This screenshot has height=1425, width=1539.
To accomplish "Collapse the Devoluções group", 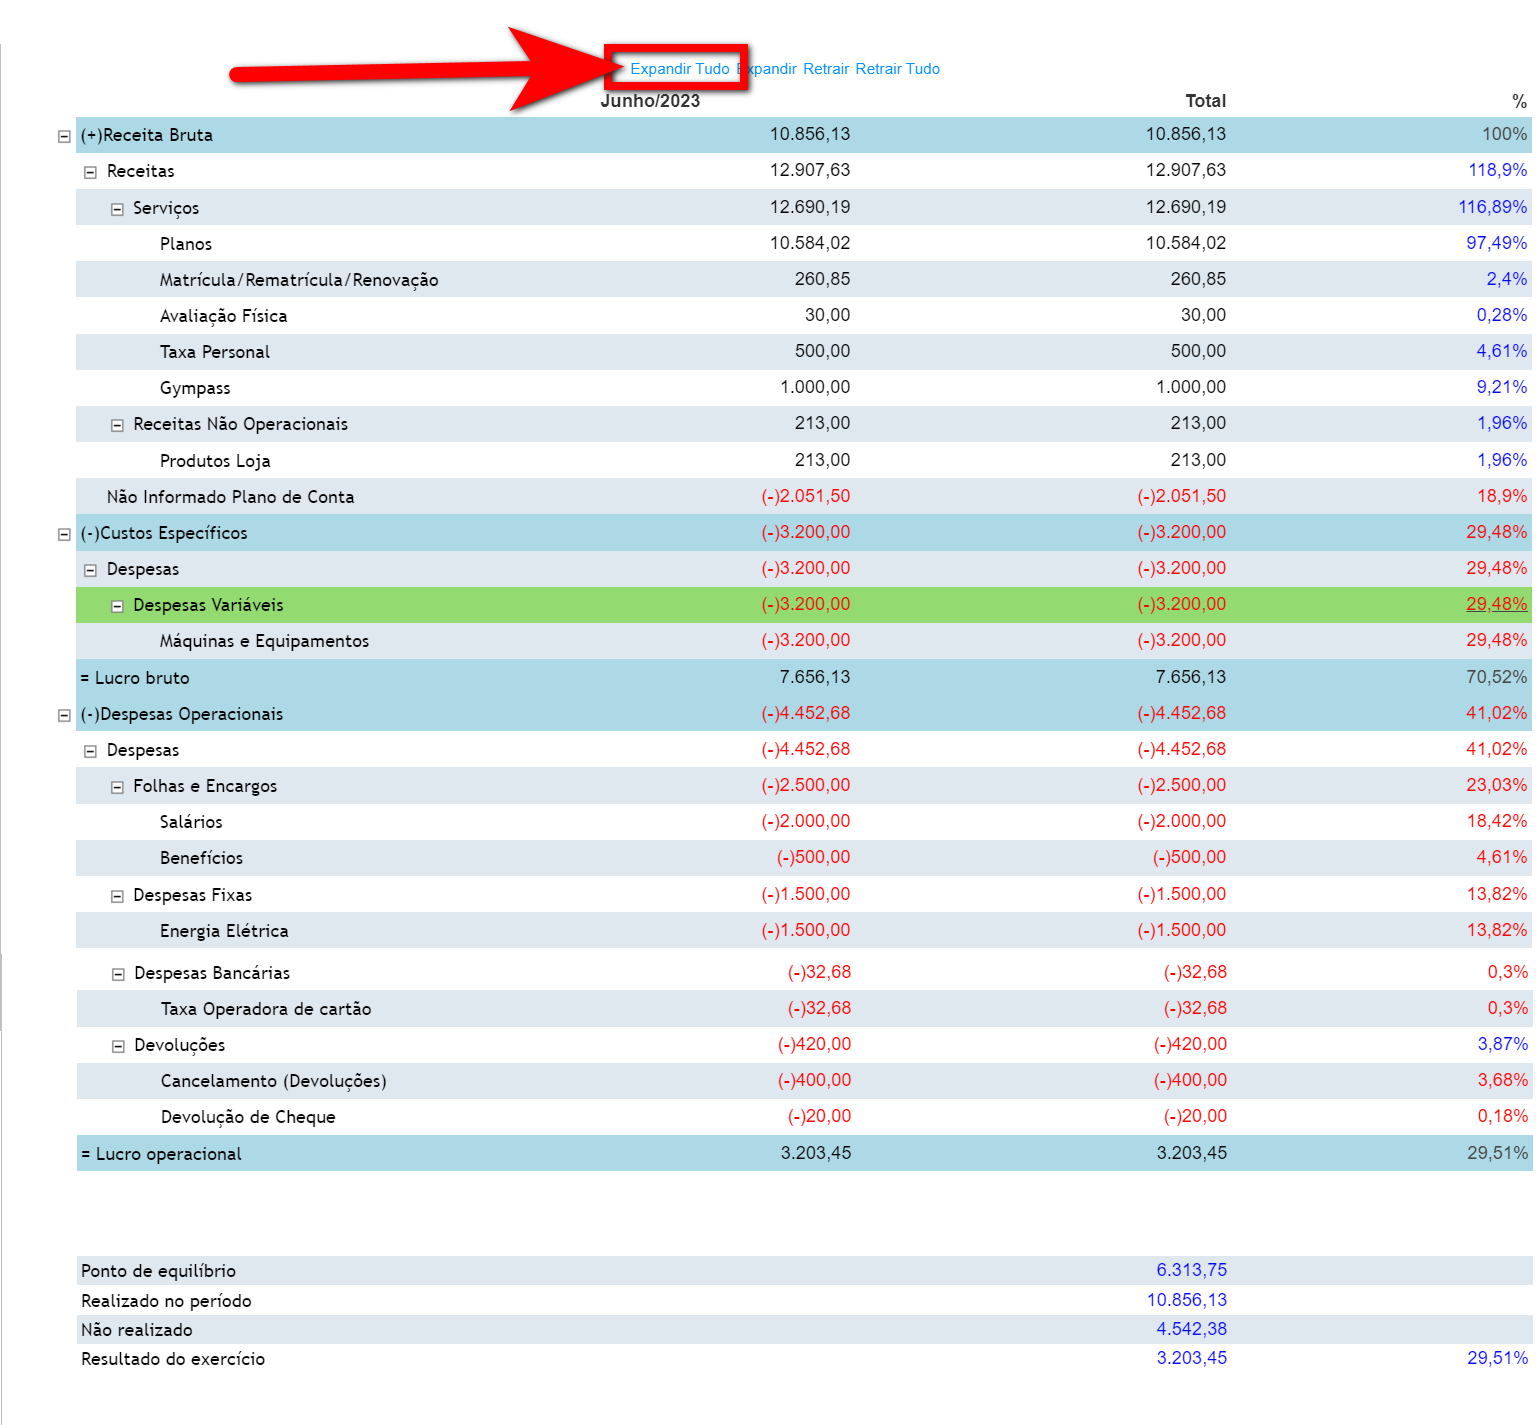I will (118, 1046).
